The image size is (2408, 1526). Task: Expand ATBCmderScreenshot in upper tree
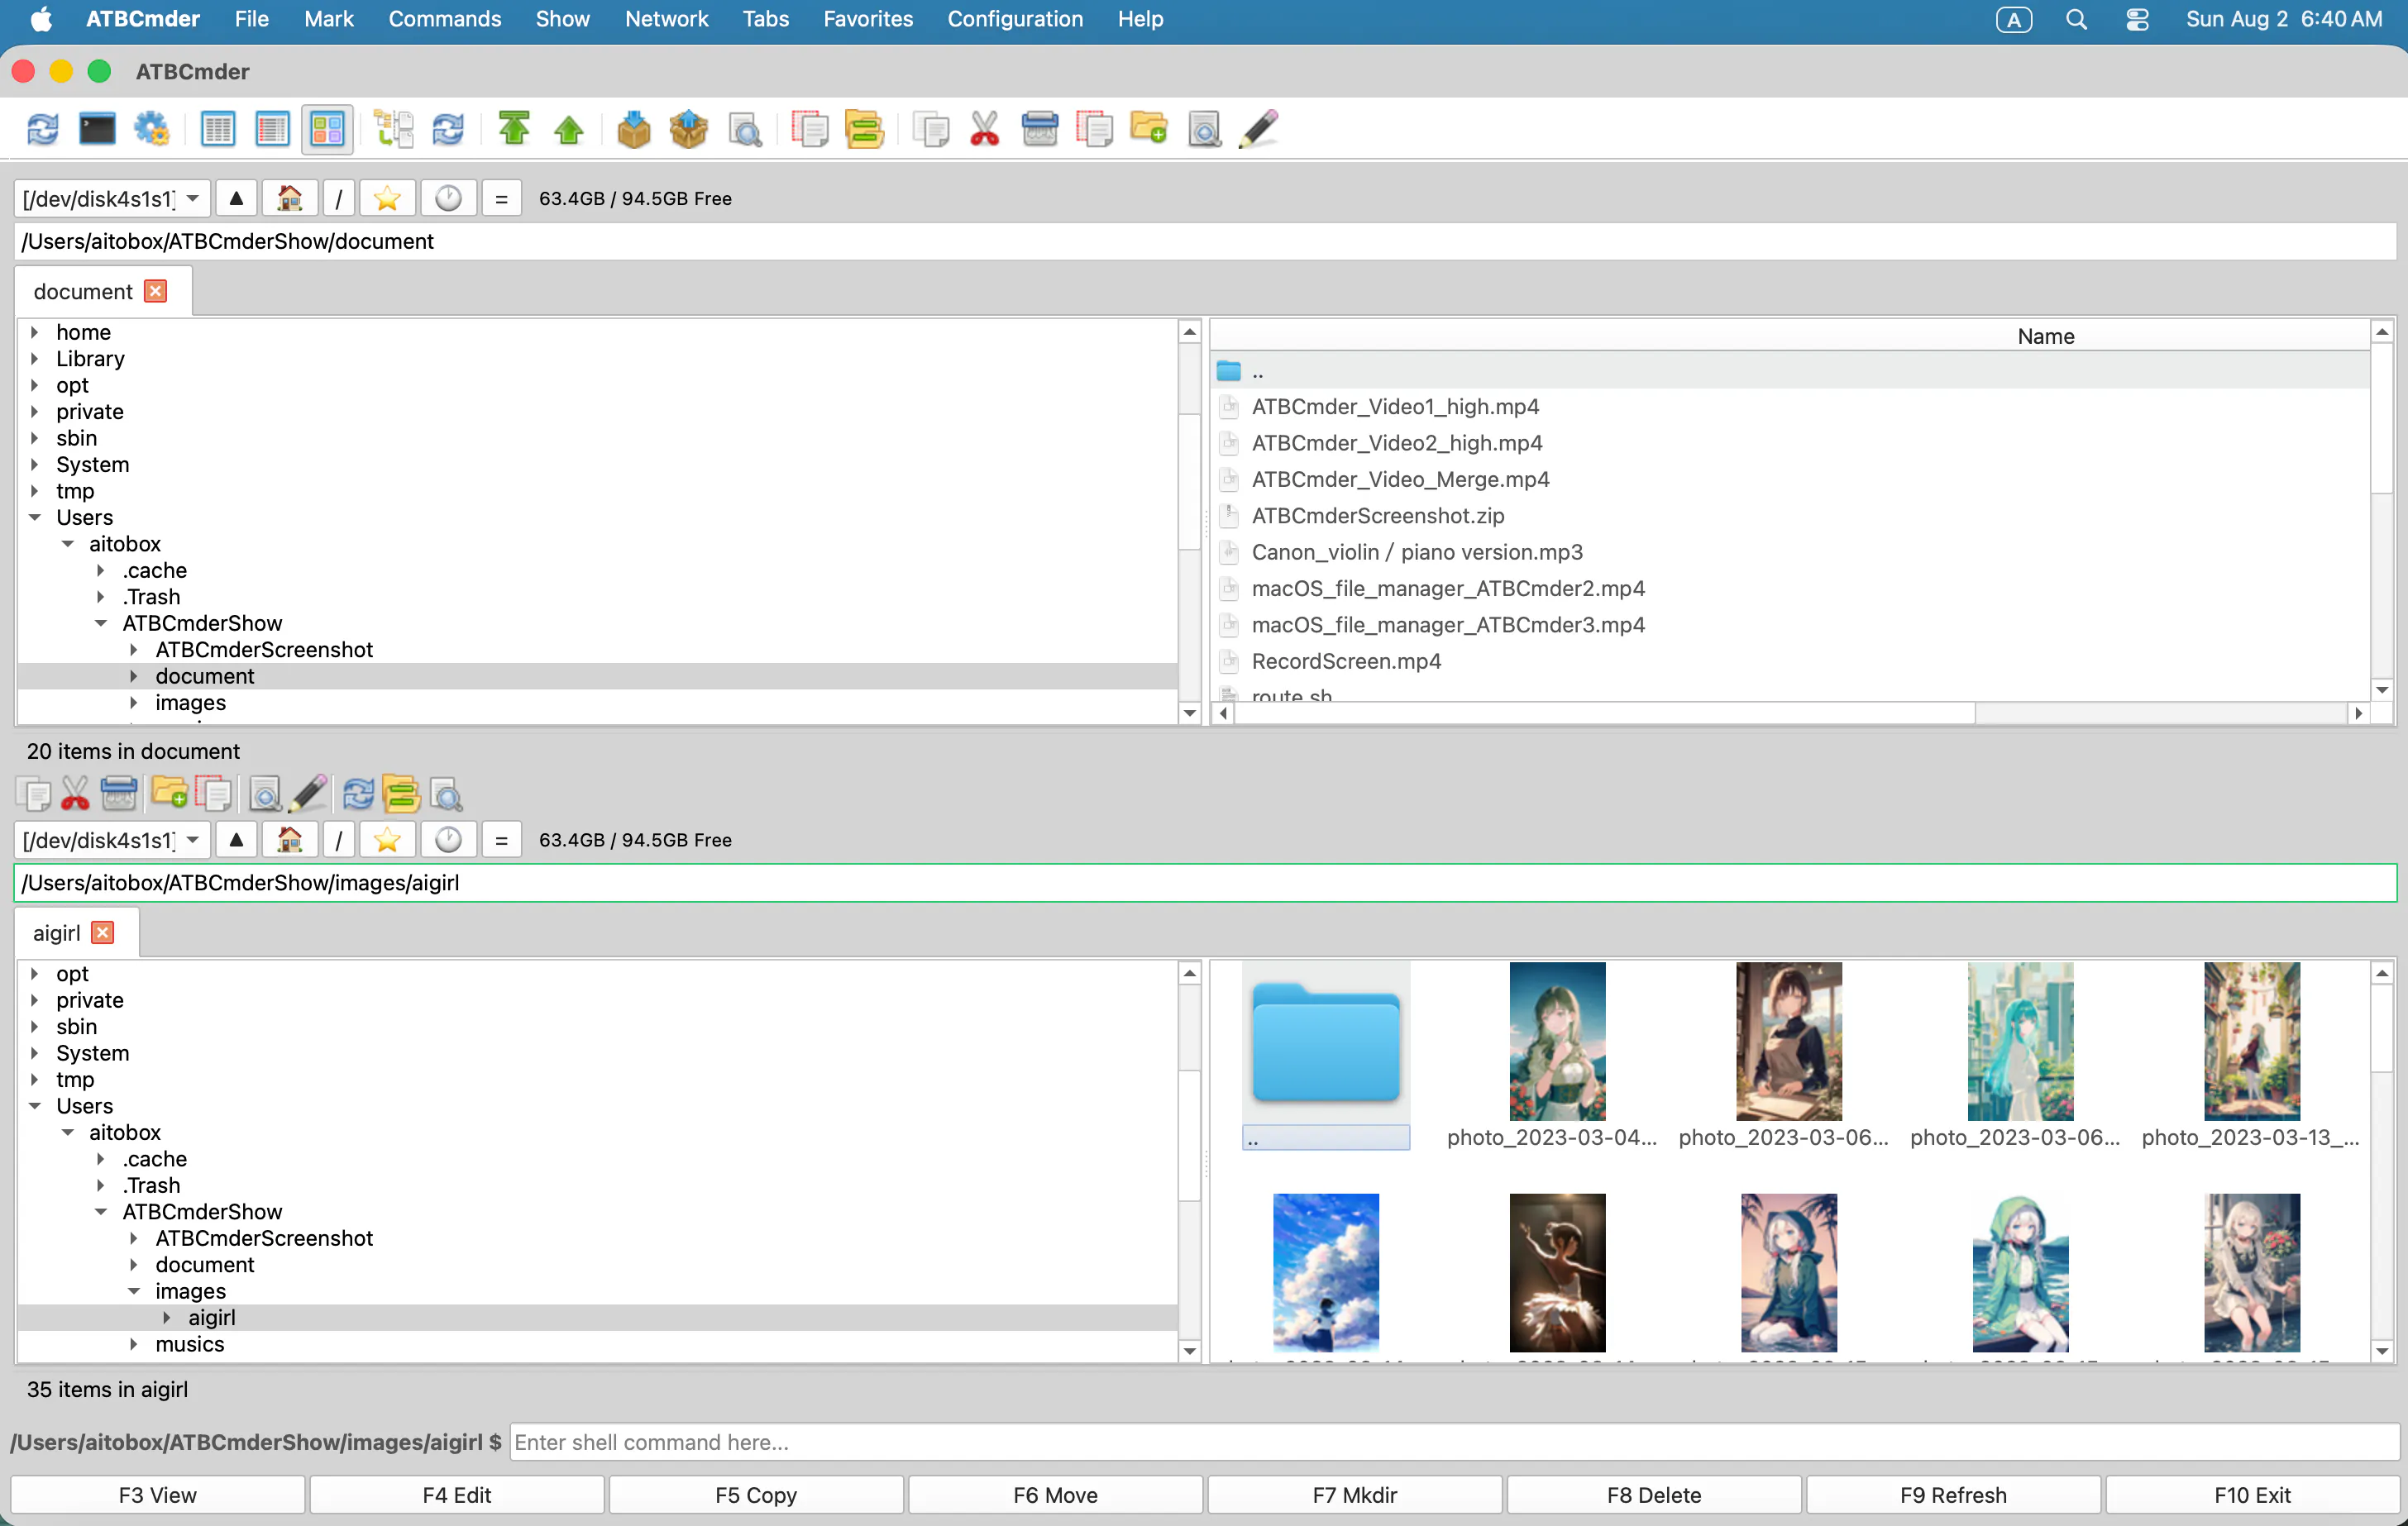click(x=133, y=650)
